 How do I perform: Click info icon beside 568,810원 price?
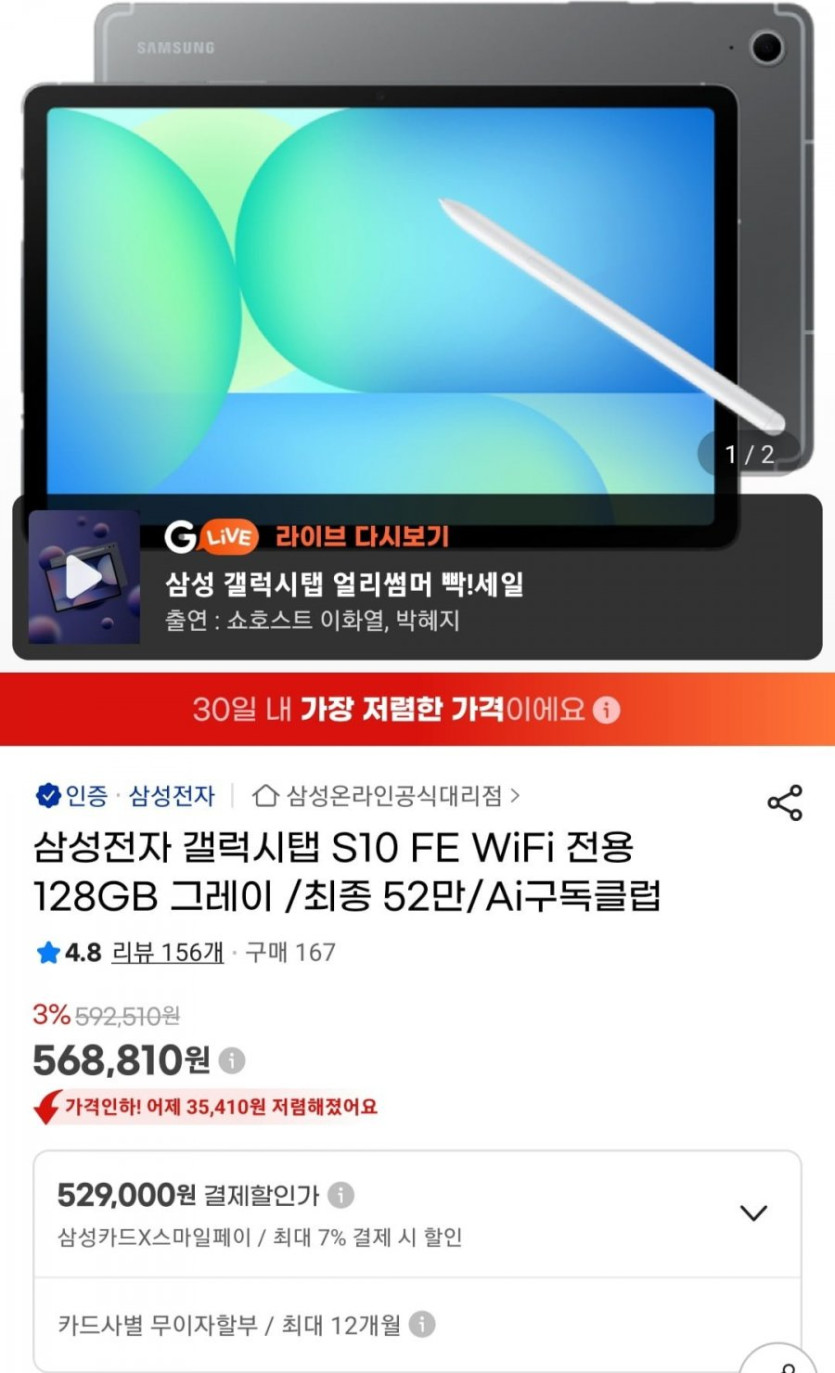click(x=232, y=1060)
